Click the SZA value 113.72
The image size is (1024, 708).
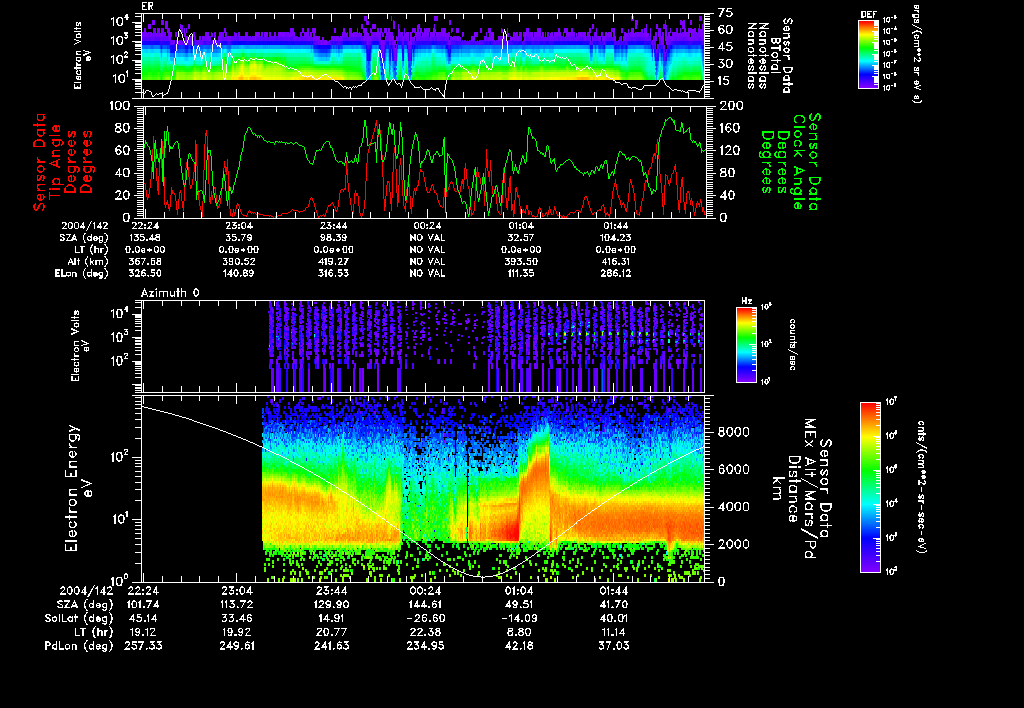(x=236, y=605)
